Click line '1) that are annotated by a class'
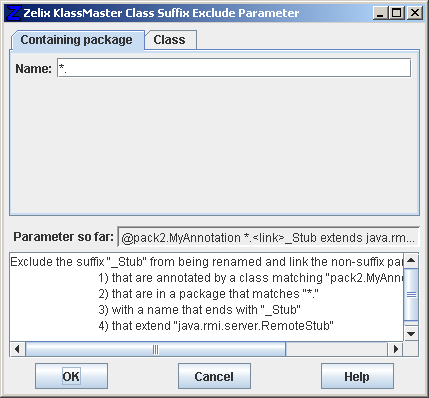The height and width of the screenshot is (398, 429). pyautogui.click(x=251, y=278)
